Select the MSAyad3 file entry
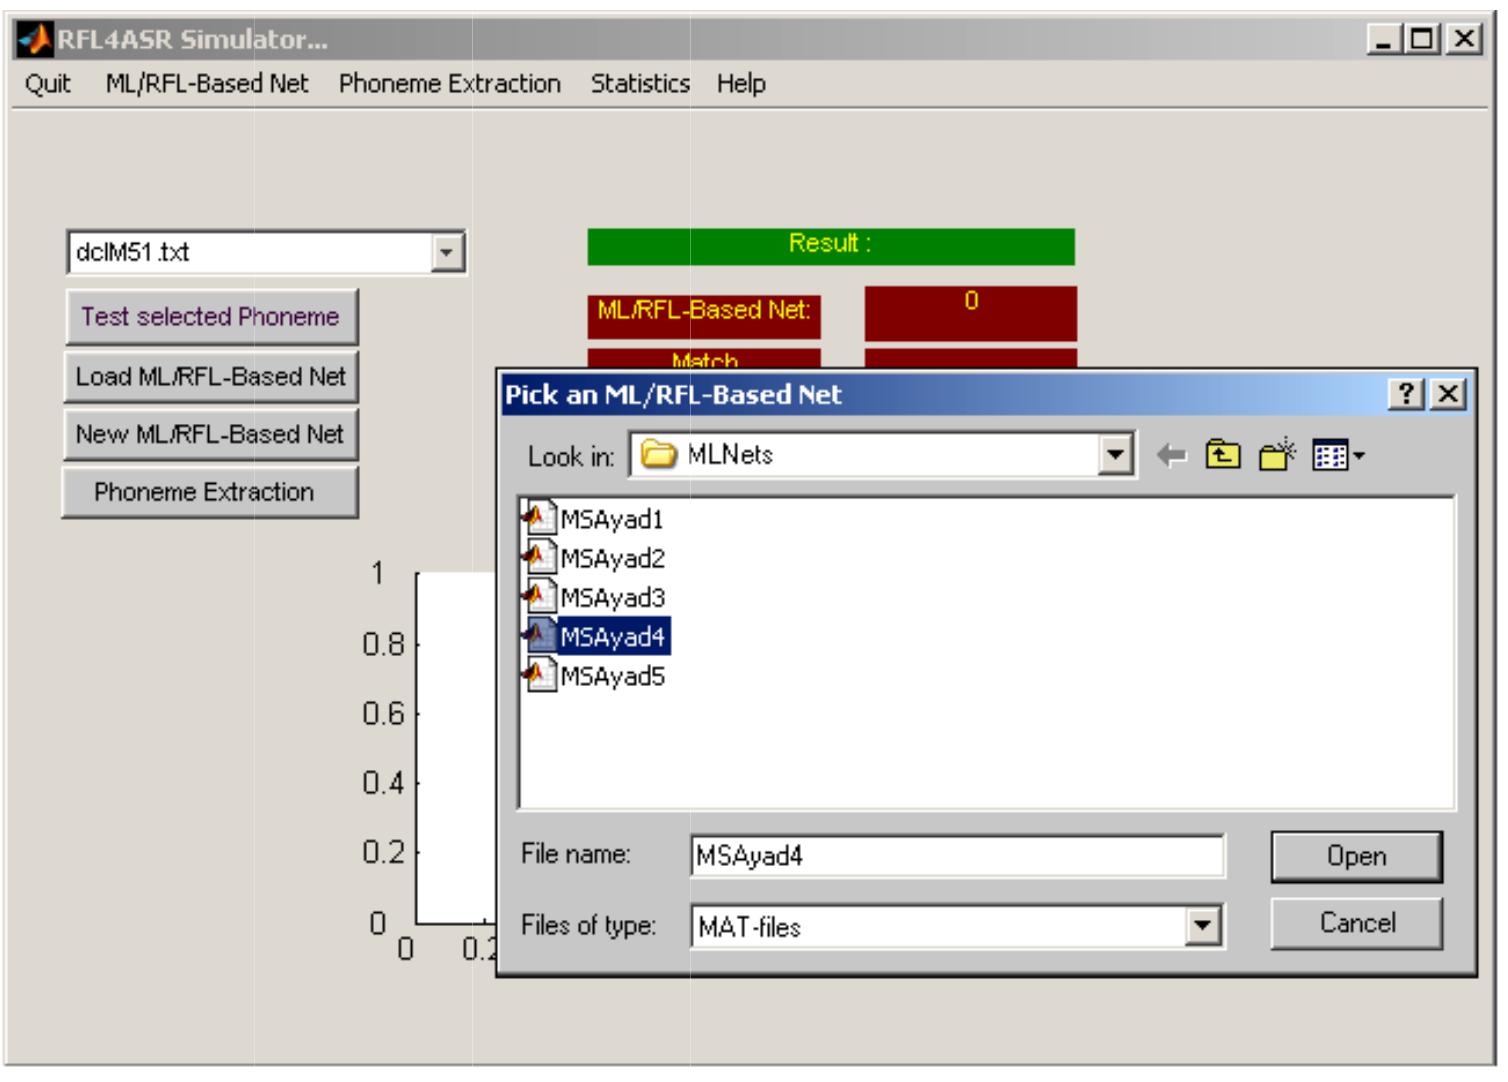 click(611, 597)
